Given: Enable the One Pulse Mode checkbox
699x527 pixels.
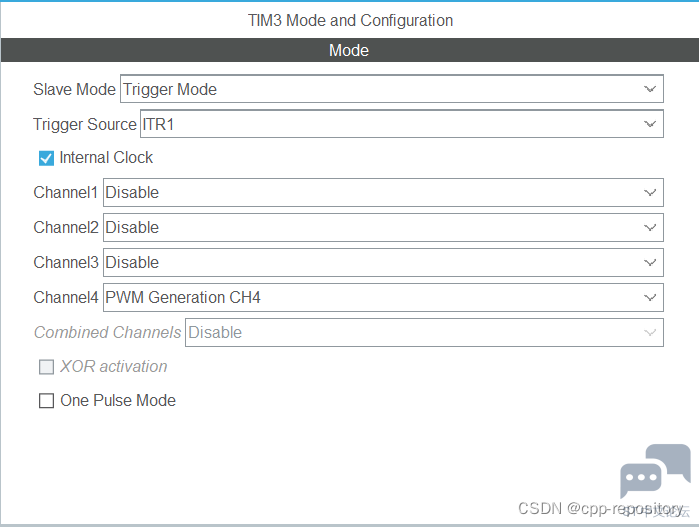Looking at the screenshot, I should click(46, 400).
